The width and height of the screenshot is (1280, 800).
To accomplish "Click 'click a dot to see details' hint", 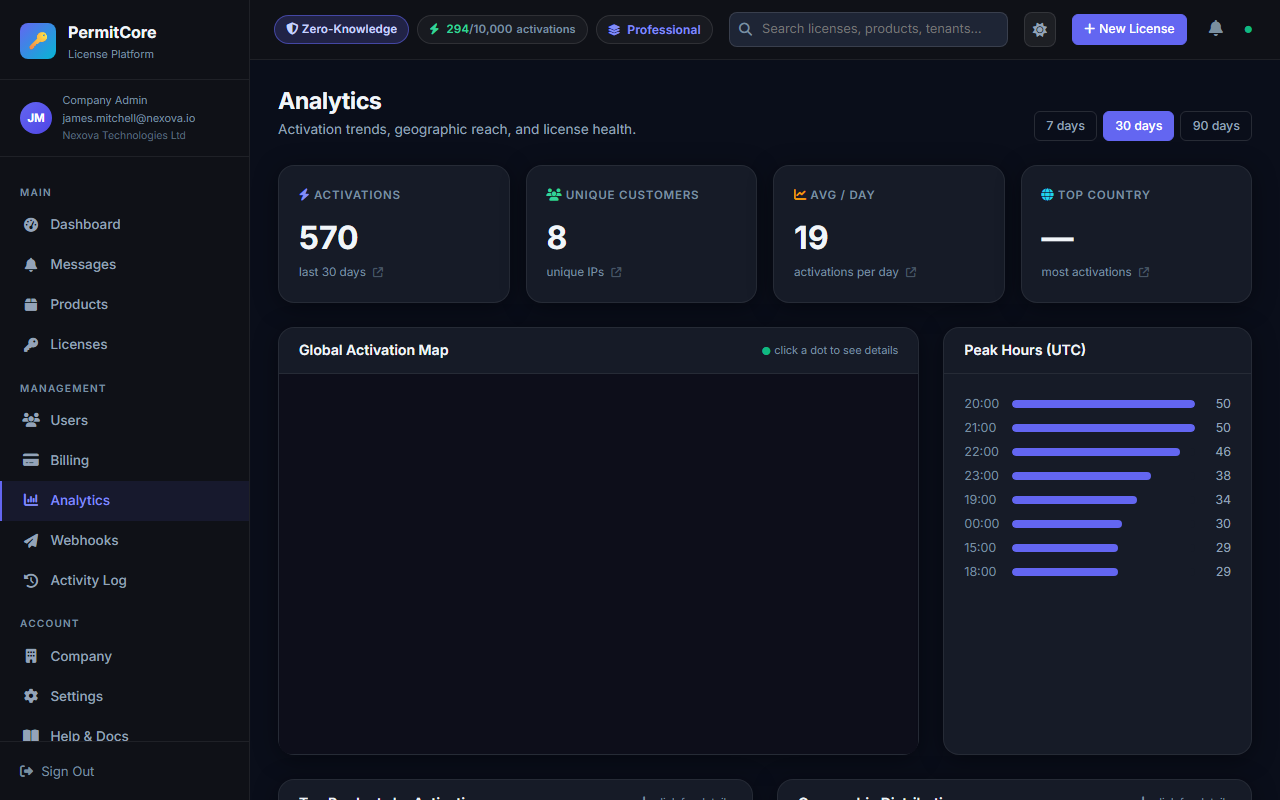I will click(836, 351).
